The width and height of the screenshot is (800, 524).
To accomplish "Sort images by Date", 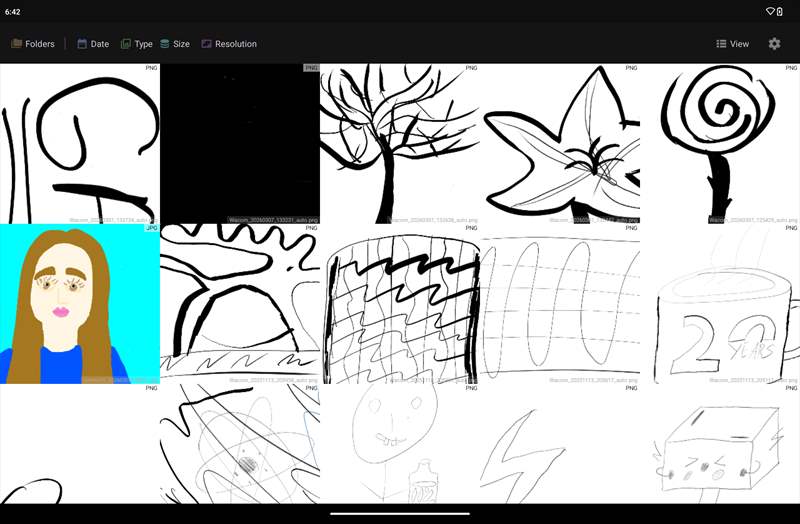I will click(x=93, y=44).
